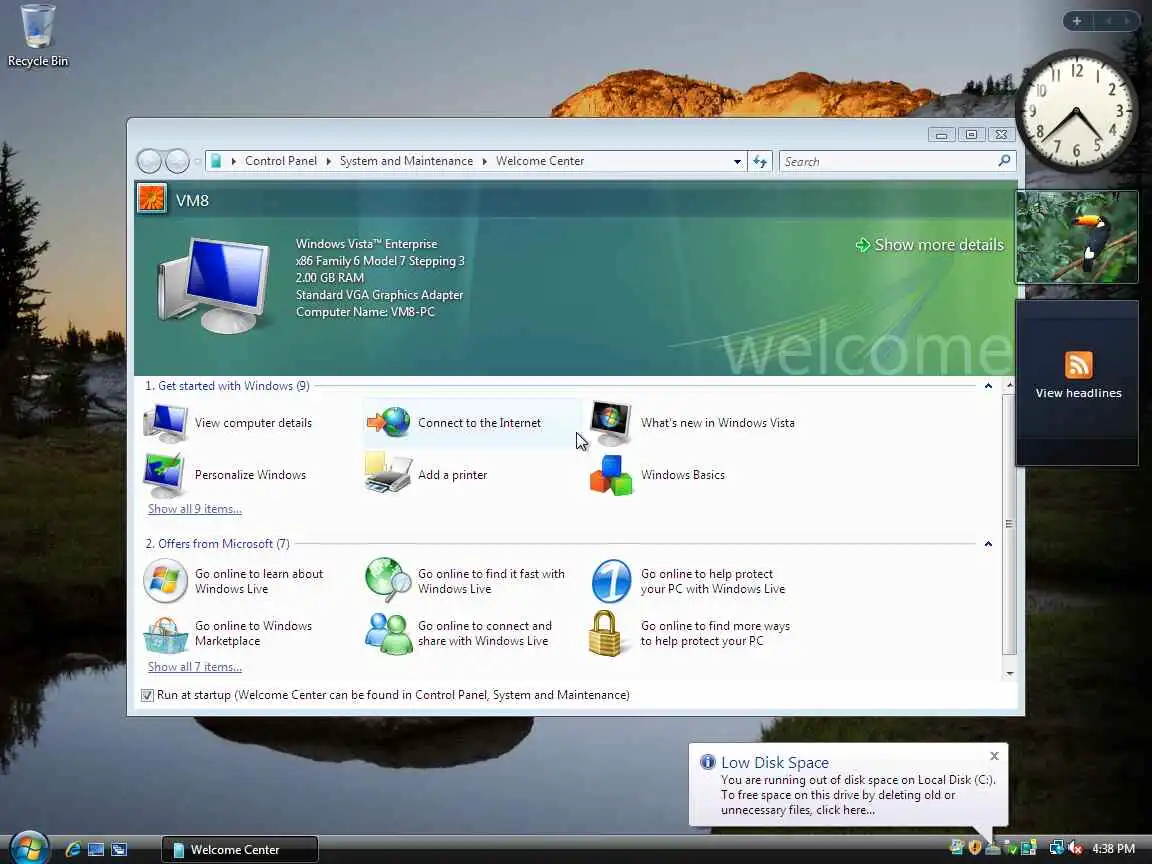Expand arrow after System and Maintenance breadcrumb
The height and width of the screenshot is (864, 1152).
pos(485,161)
